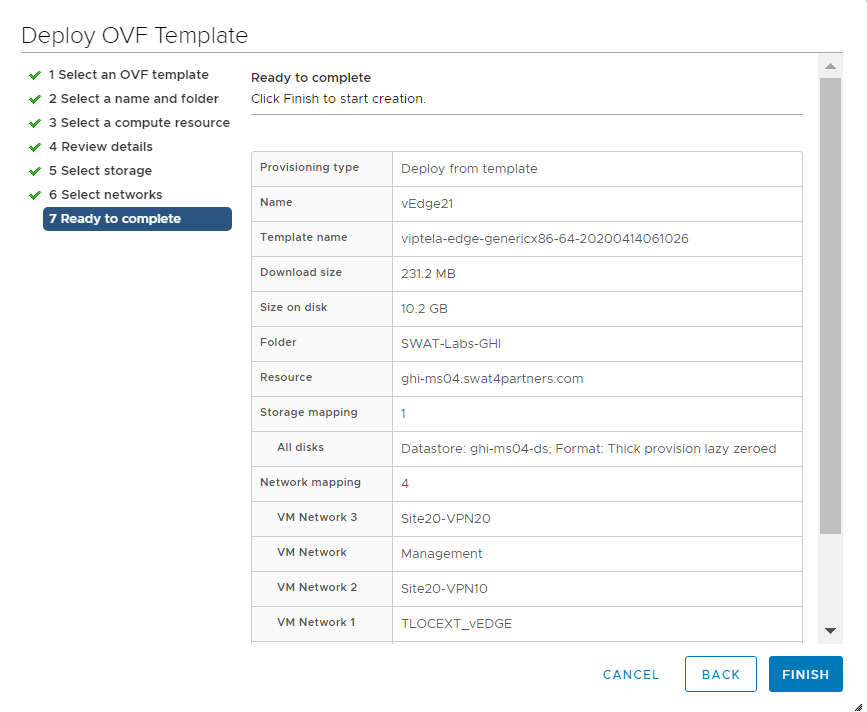Click the checkmark icon next to Select storage
This screenshot has height=712, width=867.
point(35,171)
